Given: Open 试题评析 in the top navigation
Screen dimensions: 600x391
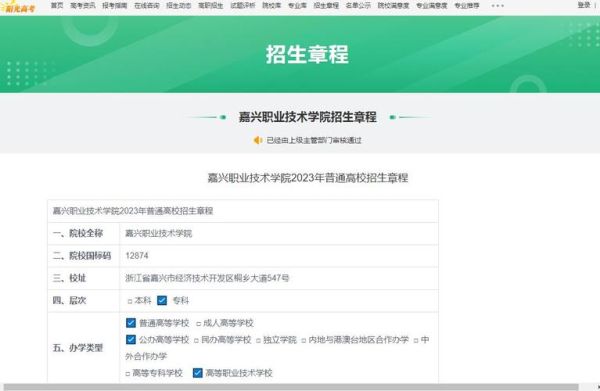Looking at the screenshot, I should click(243, 5).
